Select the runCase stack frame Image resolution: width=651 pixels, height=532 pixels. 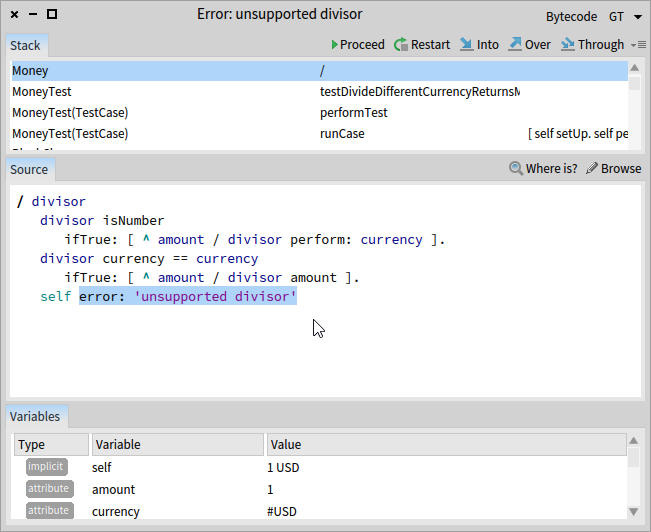tap(319, 134)
